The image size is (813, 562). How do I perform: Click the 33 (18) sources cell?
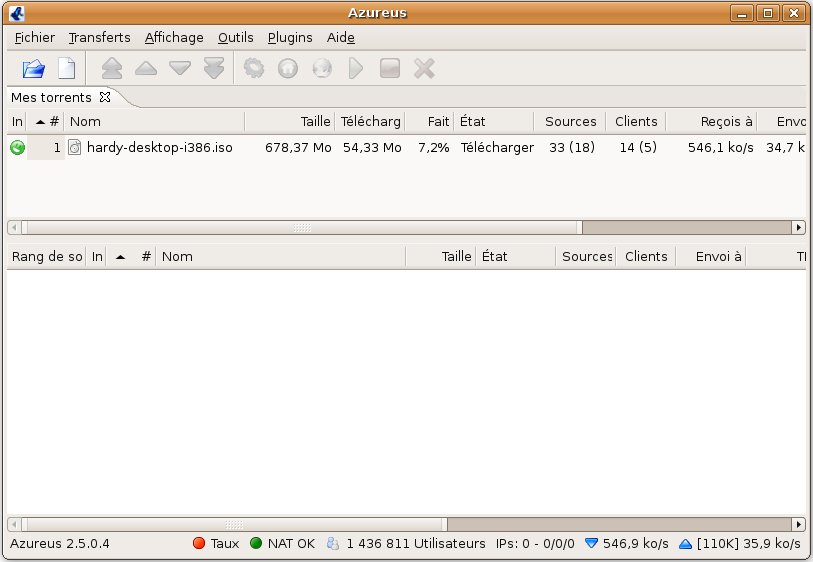(571, 148)
